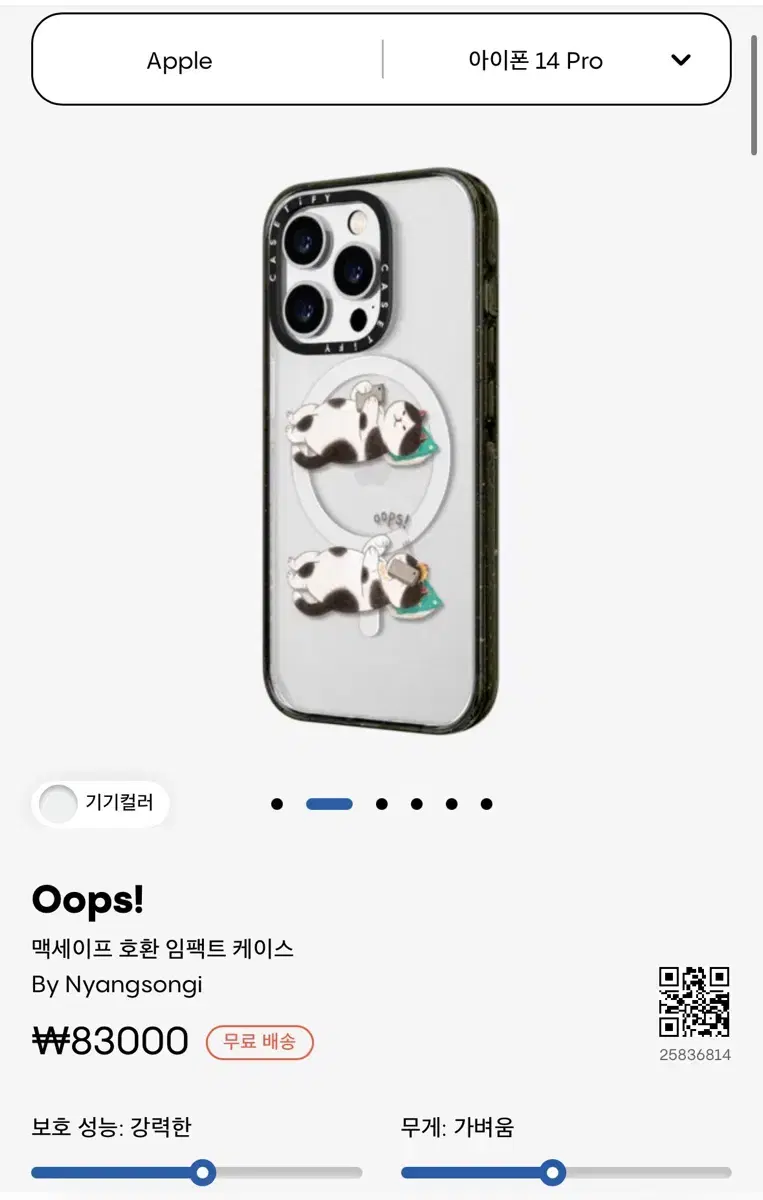Tap the product QR code
The height and width of the screenshot is (1200, 763).
click(x=694, y=1002)
